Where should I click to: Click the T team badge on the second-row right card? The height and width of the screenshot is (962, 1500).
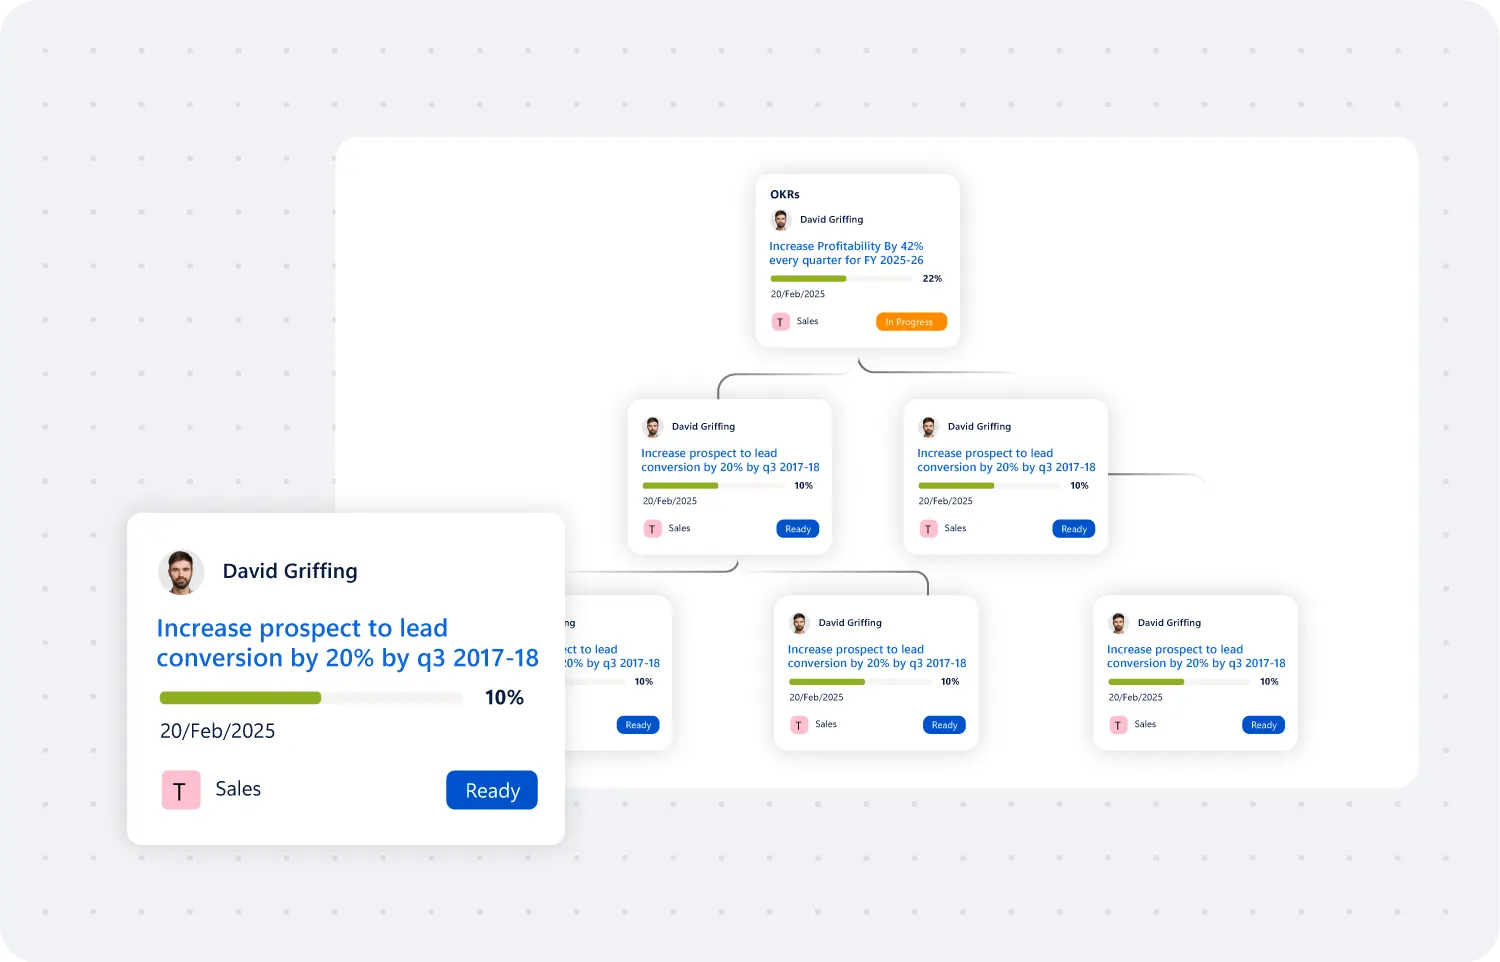[x=928, y=529]
